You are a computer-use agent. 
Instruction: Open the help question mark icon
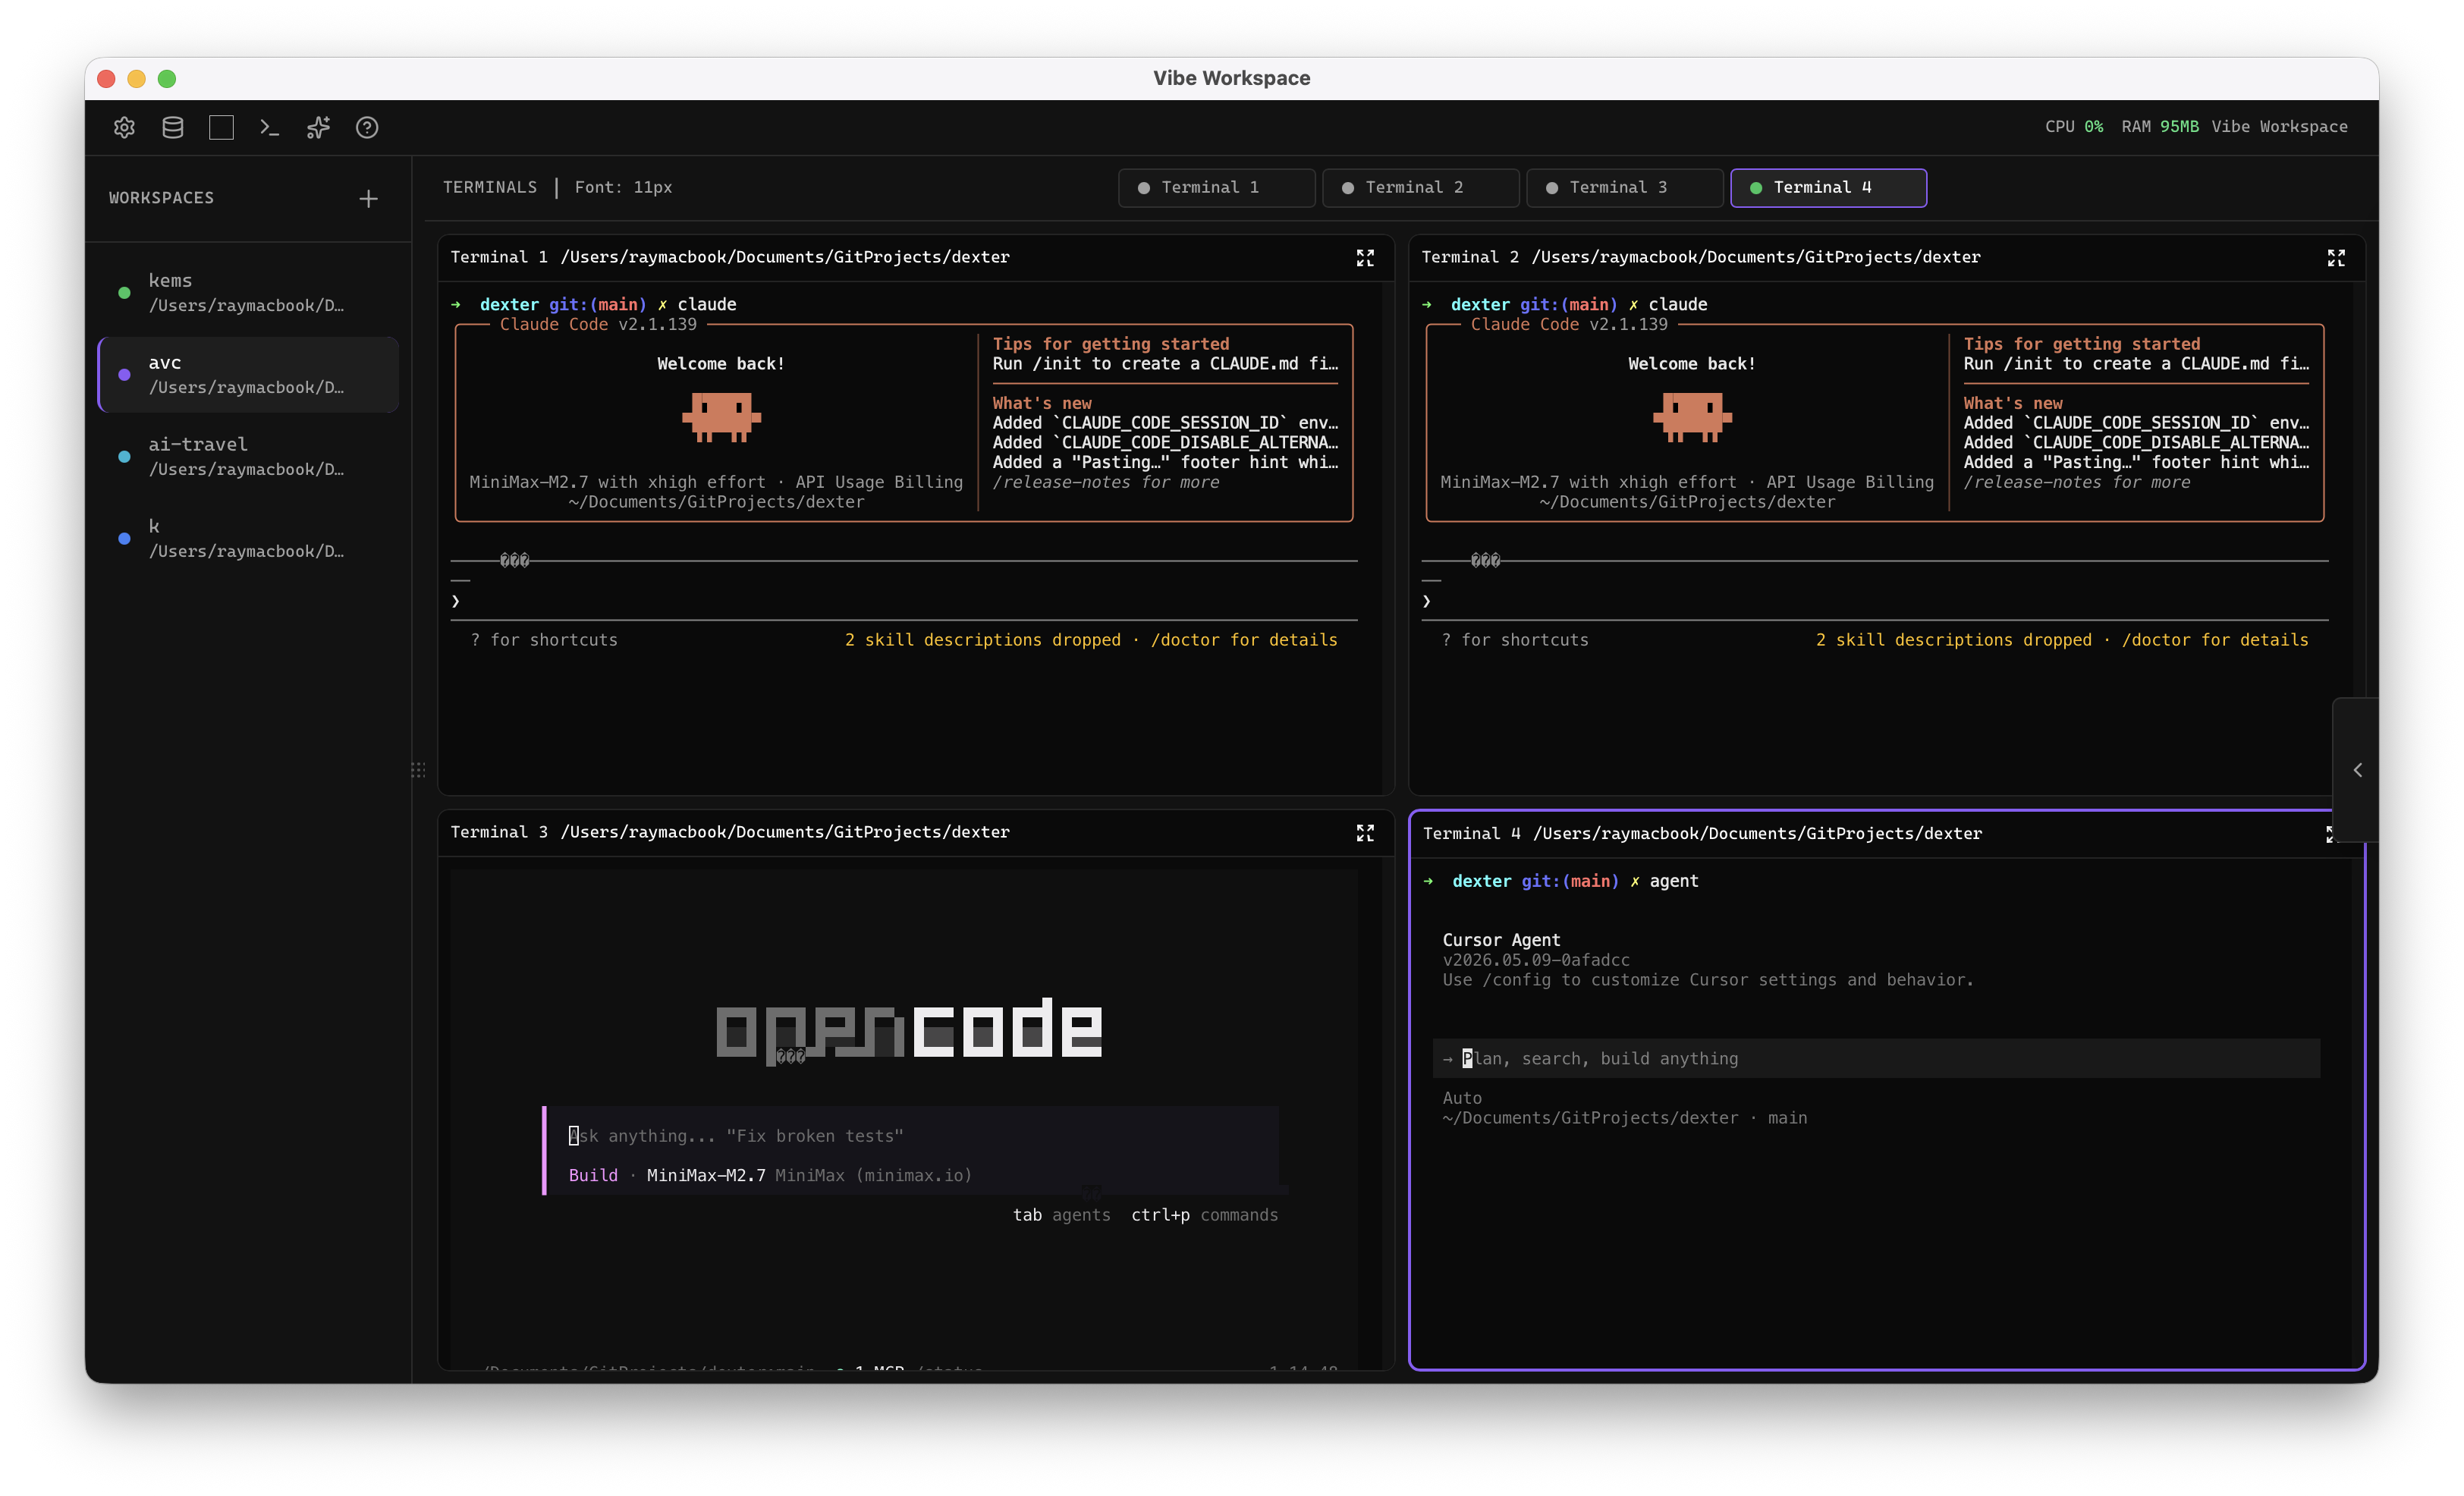click(367, 127)
